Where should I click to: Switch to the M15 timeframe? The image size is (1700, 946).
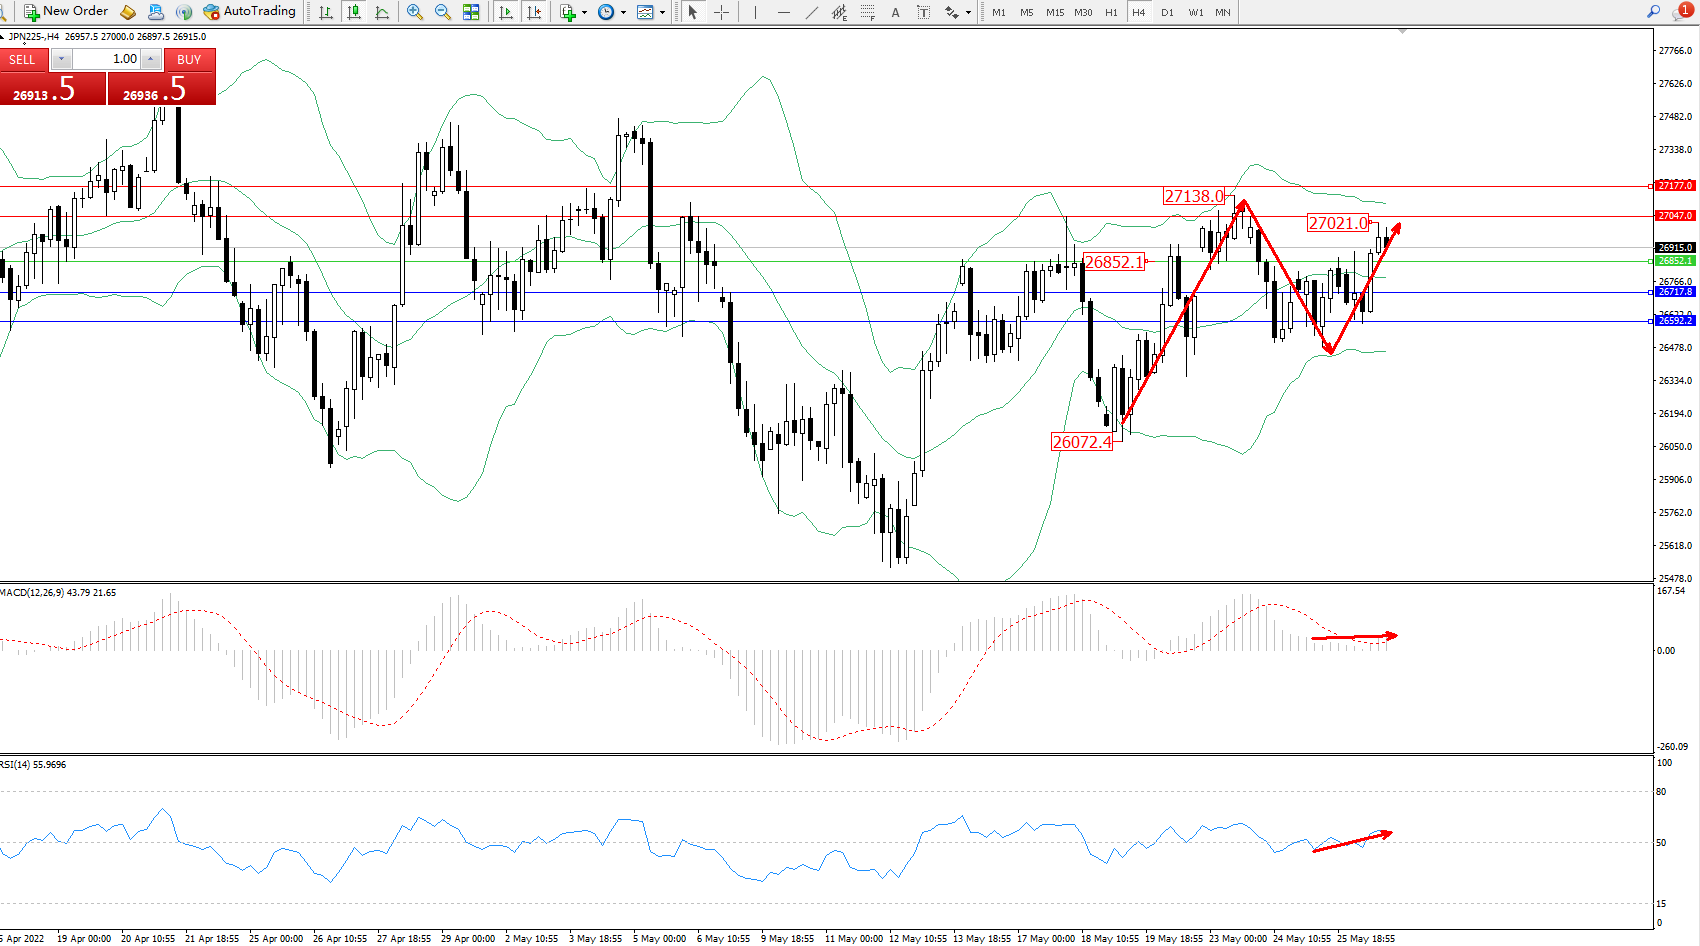coord(1055,12)
